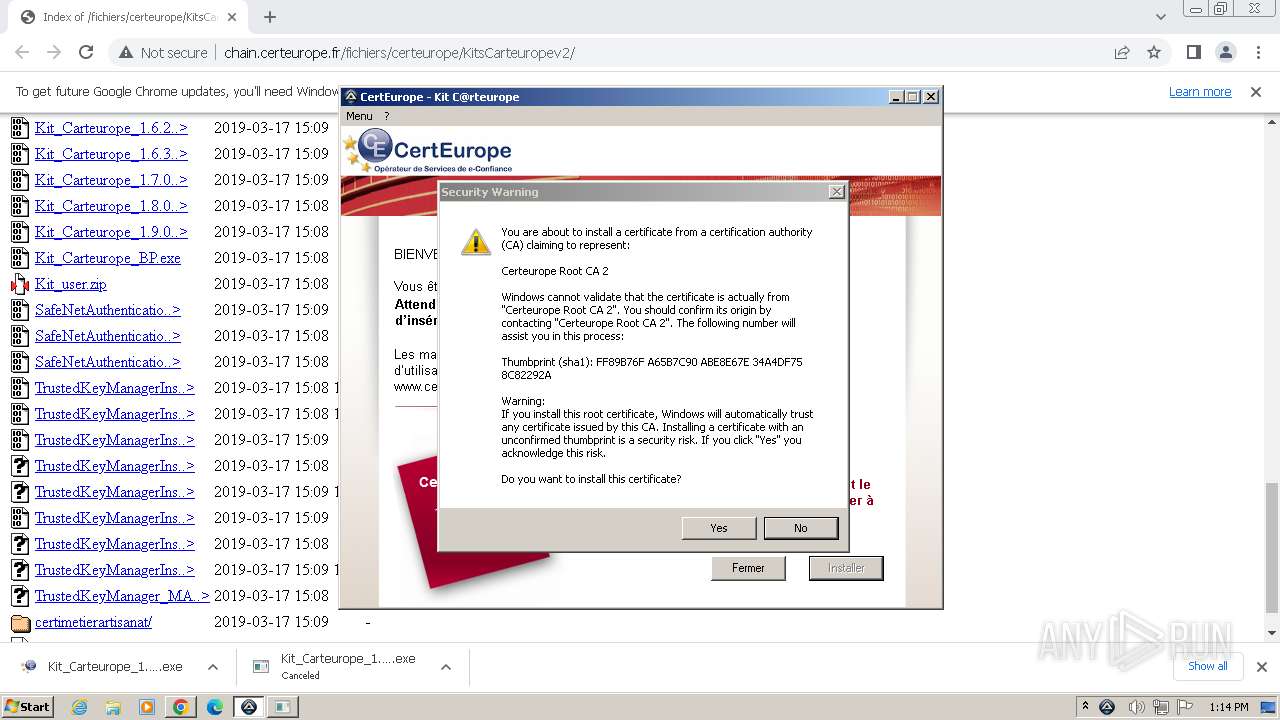Viewport: 1280px width, 720px height.
Task: Toggle the Chrome side panel icon
Action: point(1193,52)
